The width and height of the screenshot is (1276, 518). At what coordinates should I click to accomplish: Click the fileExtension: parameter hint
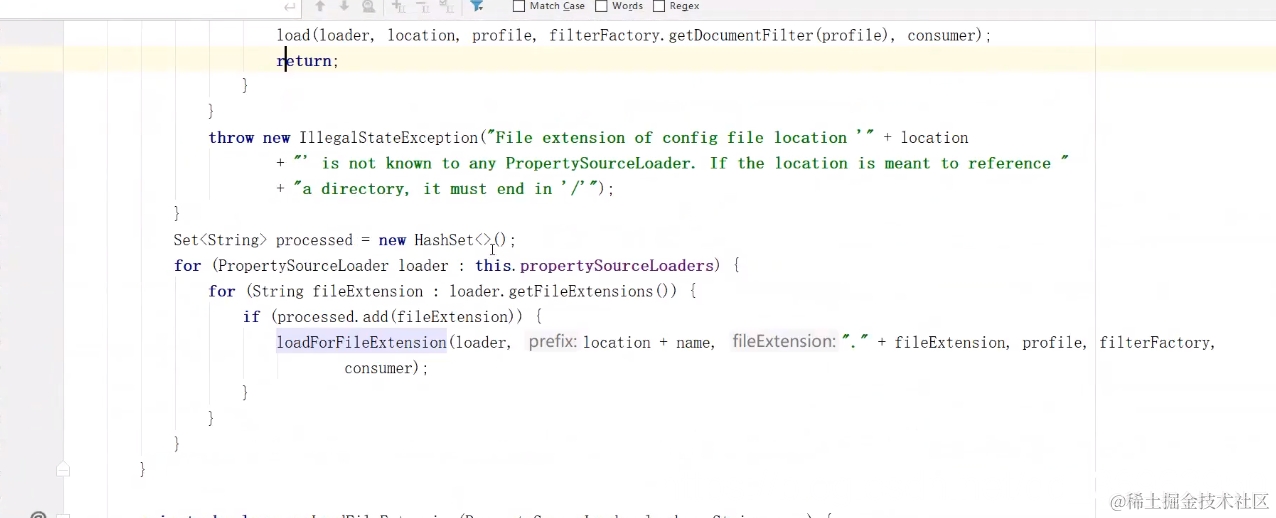[783, 342]
